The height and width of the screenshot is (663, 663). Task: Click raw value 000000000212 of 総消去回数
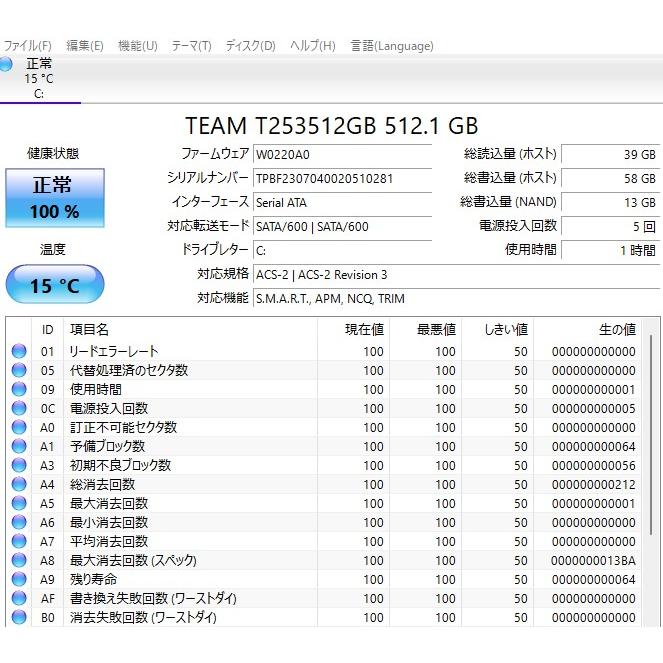click(x=593, y=485)
